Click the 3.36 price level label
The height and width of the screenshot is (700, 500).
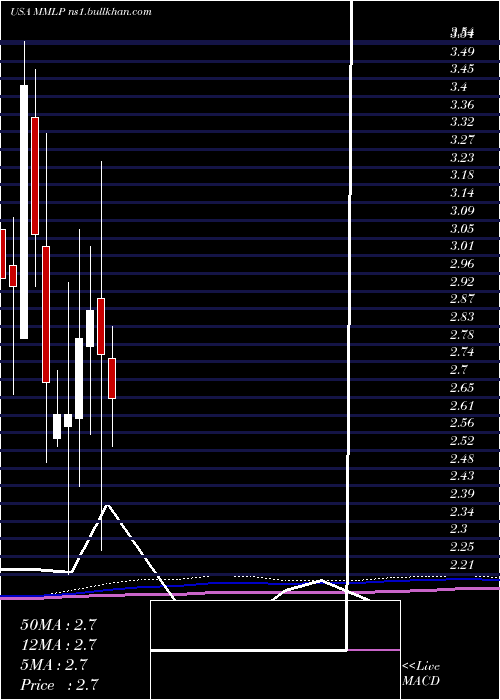coord(462,104)
